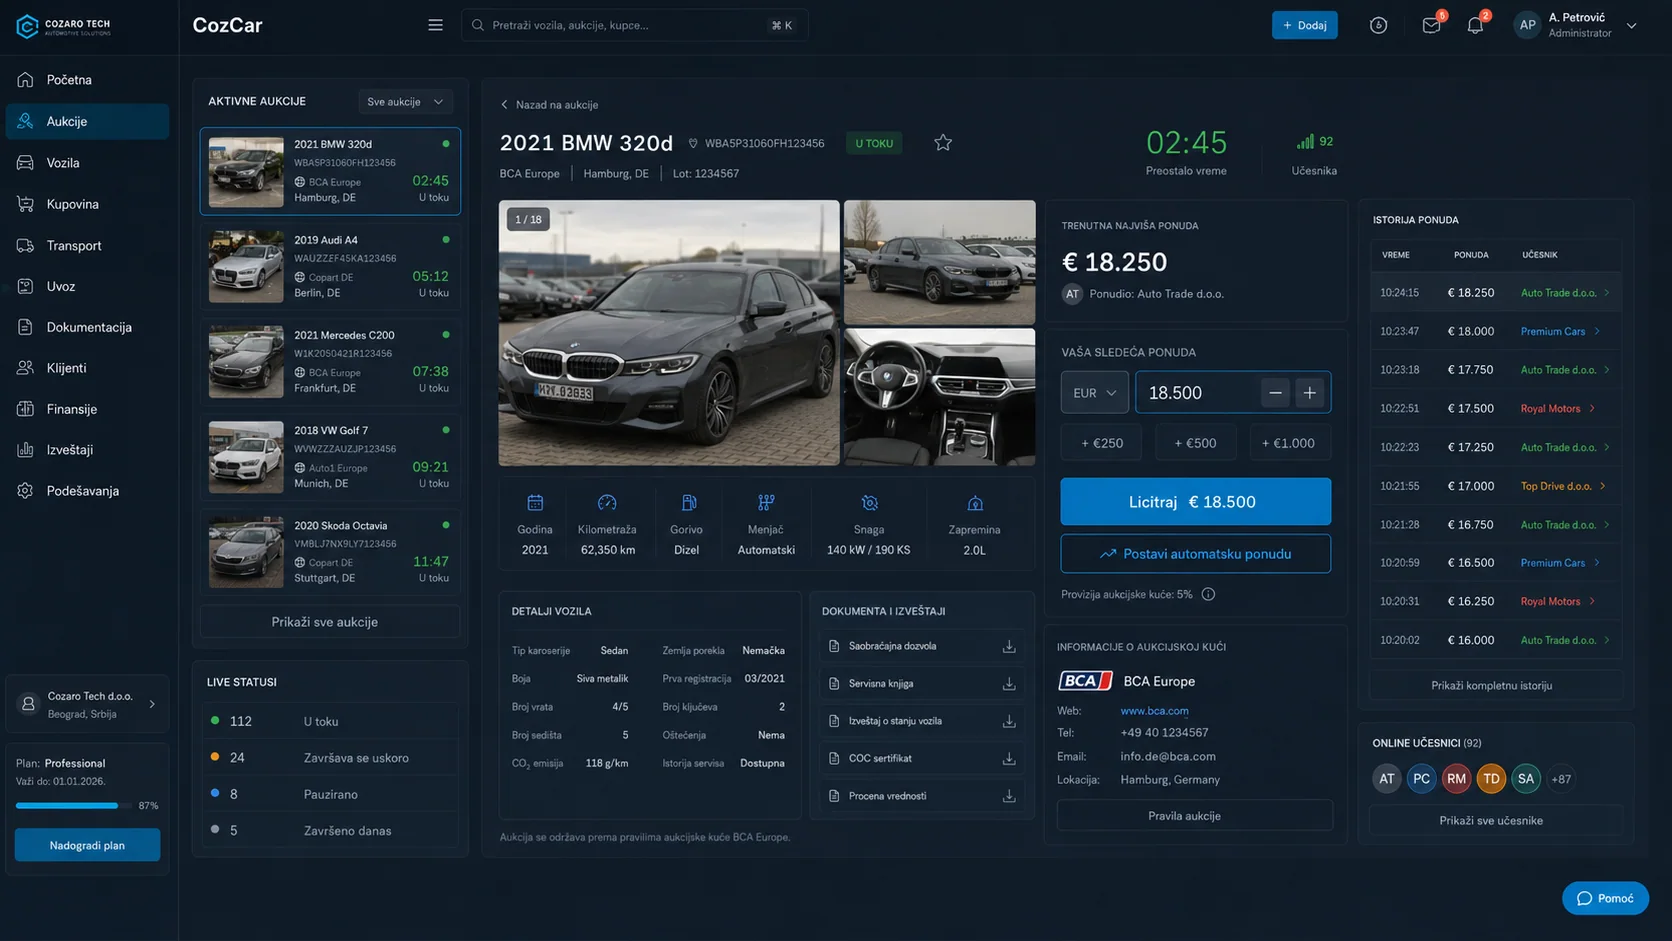Click the Snaga engine power icon
The image size is (1672, 941).
869,503
